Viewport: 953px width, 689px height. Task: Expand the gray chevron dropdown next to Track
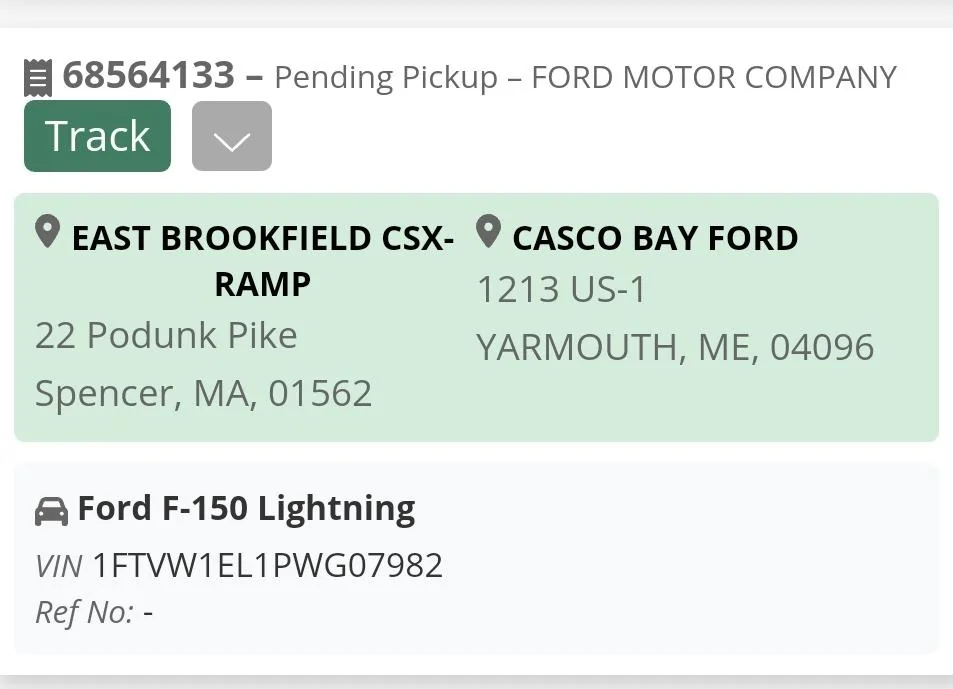pyautogui.click(x=231, y=137)
